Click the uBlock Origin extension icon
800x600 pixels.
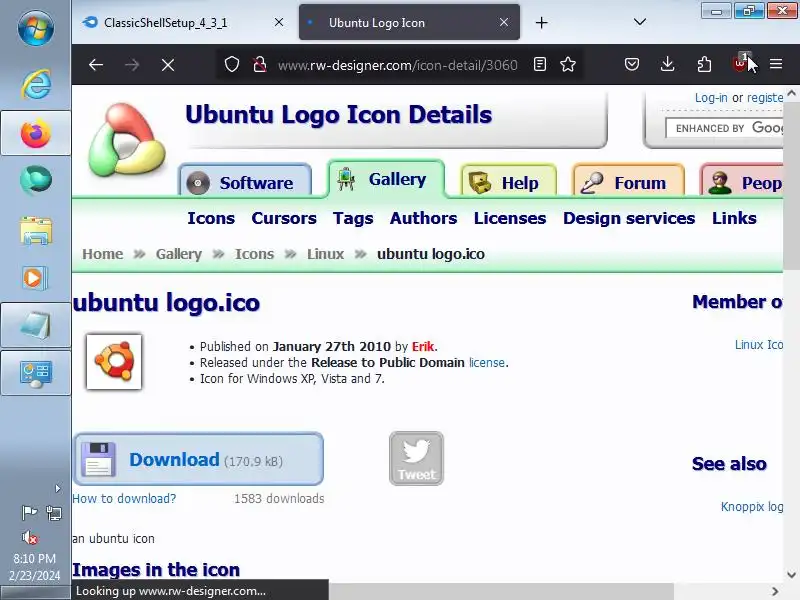[x=740, y=63]
